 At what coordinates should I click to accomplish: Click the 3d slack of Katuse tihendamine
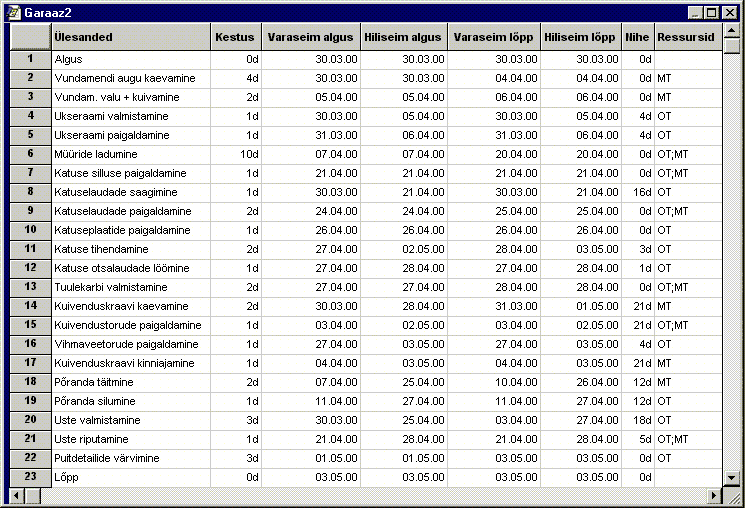point(638,249)
